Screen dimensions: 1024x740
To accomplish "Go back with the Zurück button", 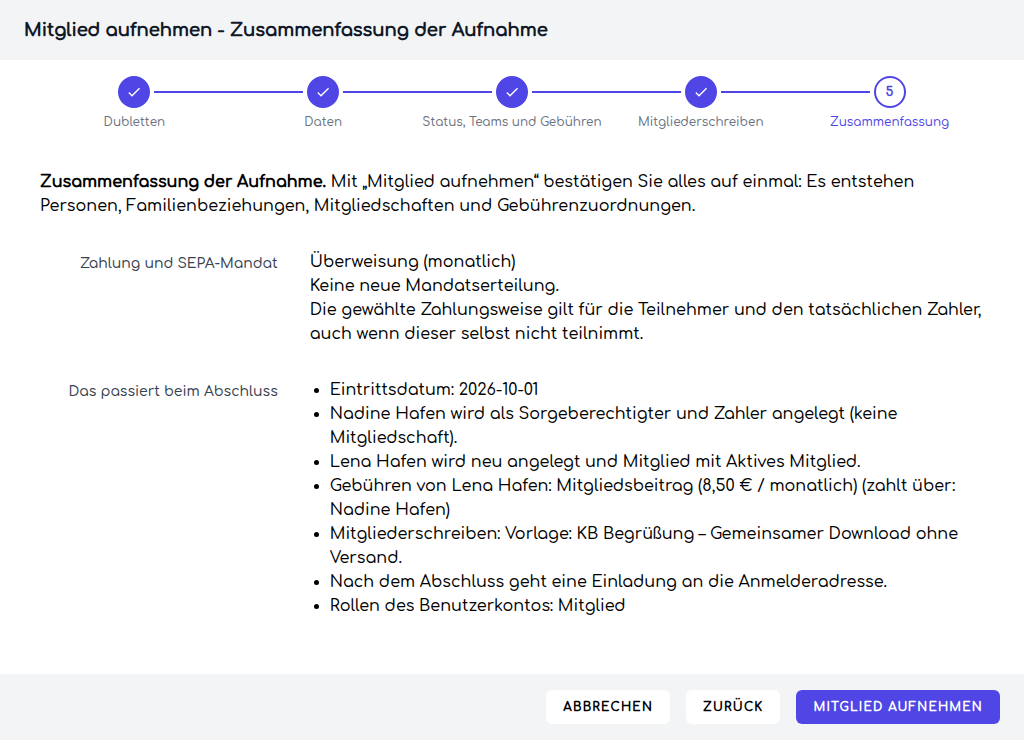I will click(x=733, y=707).
